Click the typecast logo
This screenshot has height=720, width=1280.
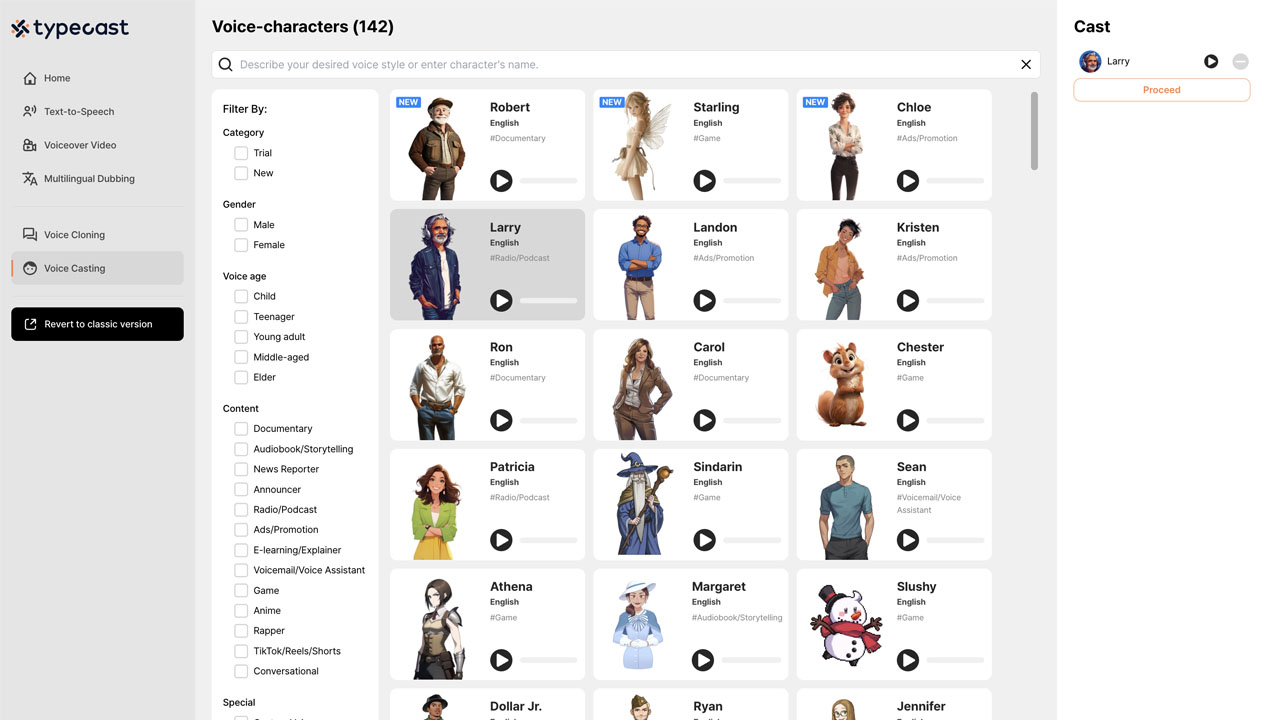(x=70, y=28)
